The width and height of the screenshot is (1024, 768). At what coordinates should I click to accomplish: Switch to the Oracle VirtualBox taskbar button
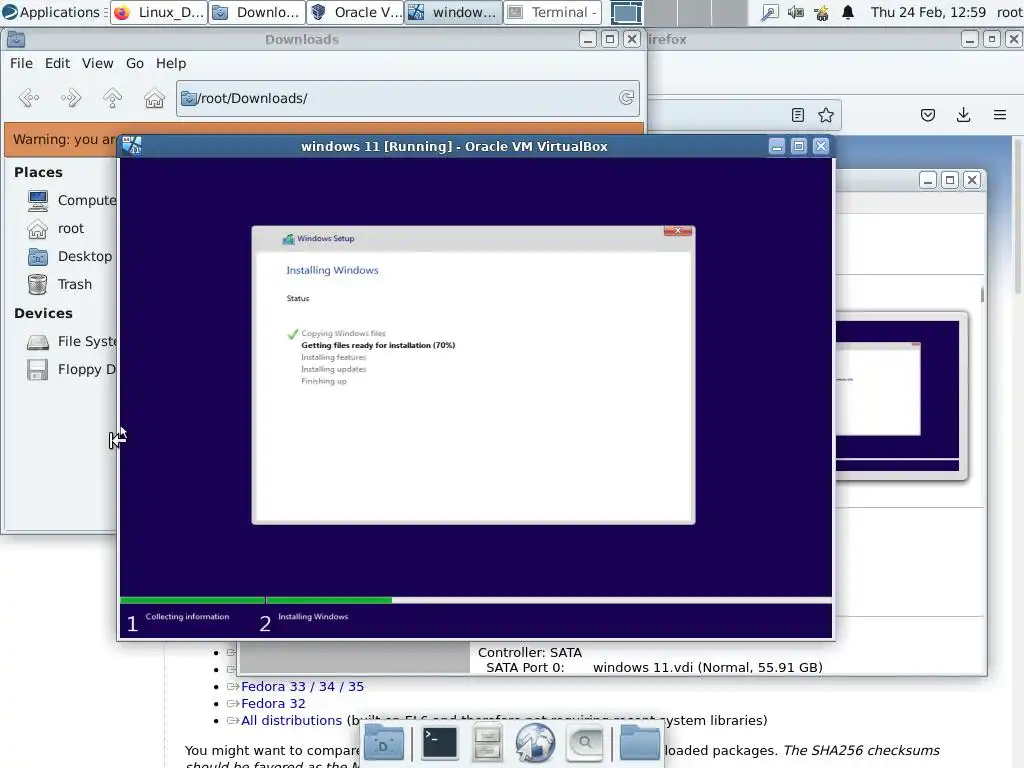[x=355, y=12]
